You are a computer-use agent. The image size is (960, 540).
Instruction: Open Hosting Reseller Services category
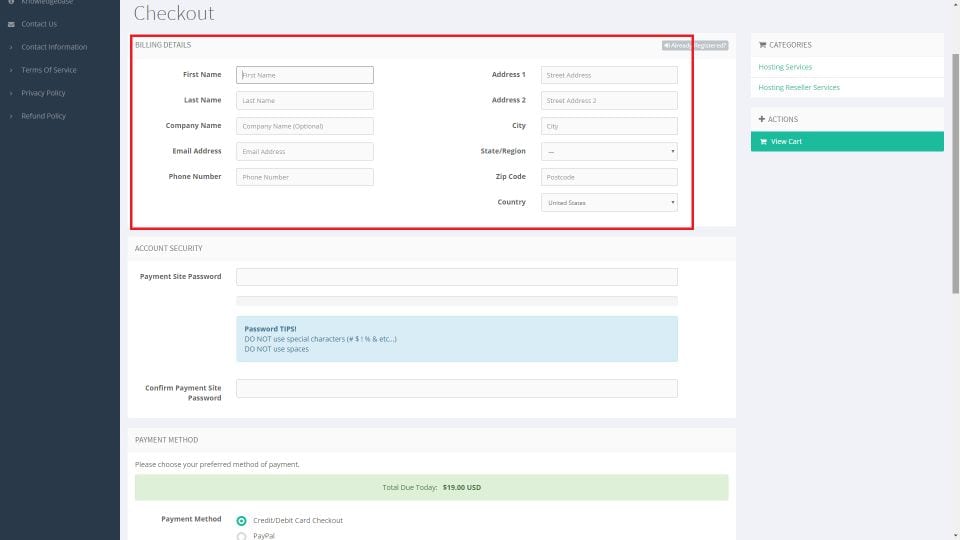pos(799,88)
